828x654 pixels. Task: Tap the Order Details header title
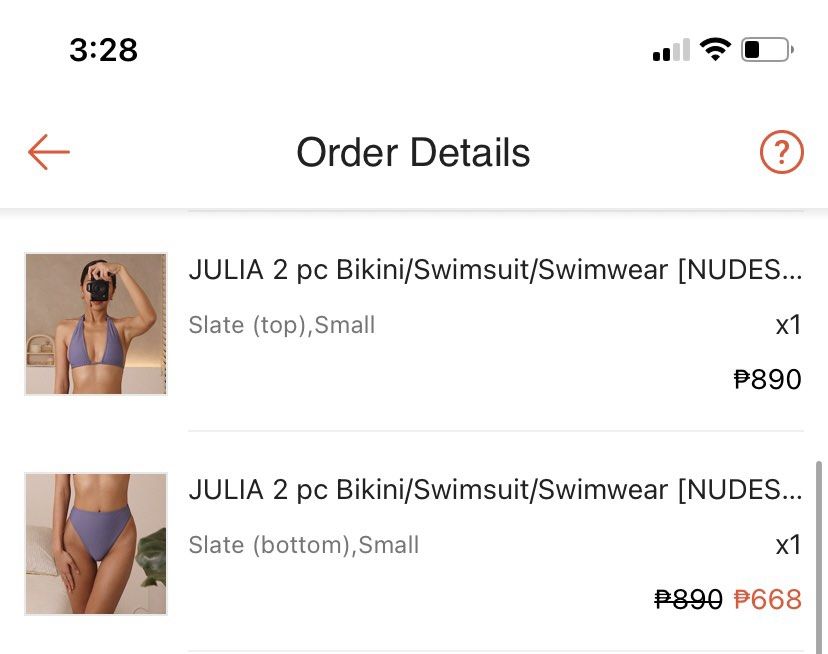[413, 152]
